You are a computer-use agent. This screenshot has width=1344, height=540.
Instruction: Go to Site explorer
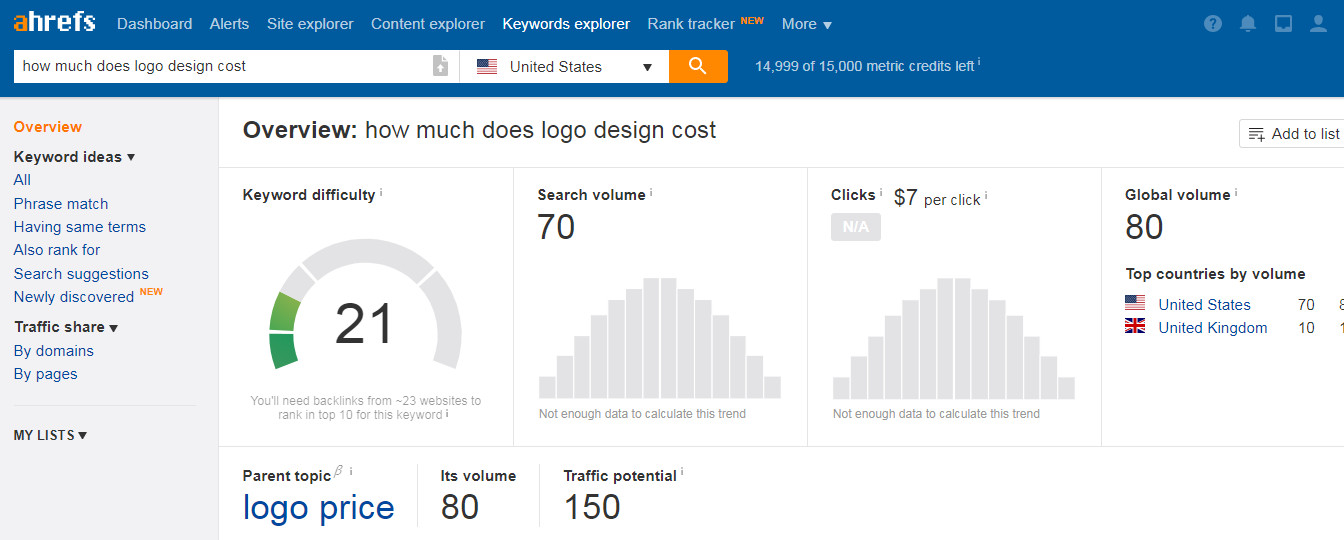[x=309, y=24]
